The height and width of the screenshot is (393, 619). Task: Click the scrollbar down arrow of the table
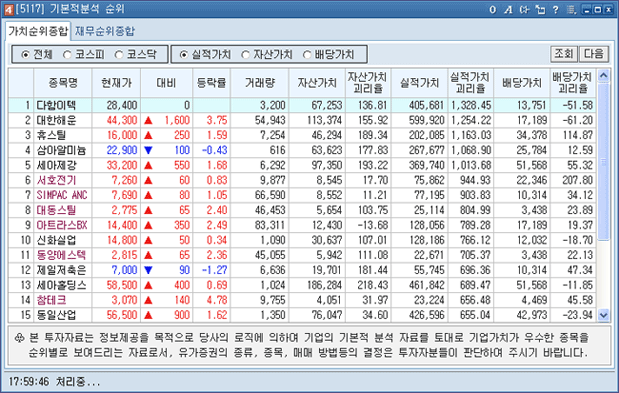(603, 315)
